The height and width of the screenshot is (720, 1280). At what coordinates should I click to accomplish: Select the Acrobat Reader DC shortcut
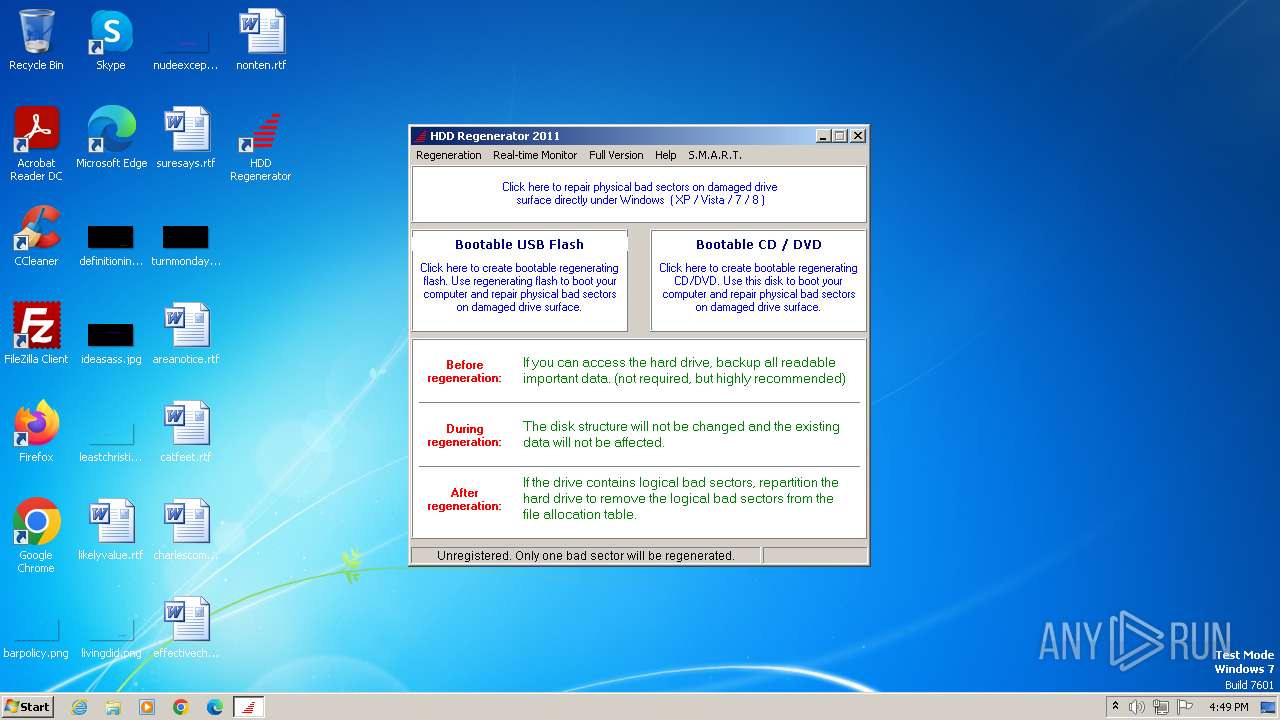click(36, 144)
